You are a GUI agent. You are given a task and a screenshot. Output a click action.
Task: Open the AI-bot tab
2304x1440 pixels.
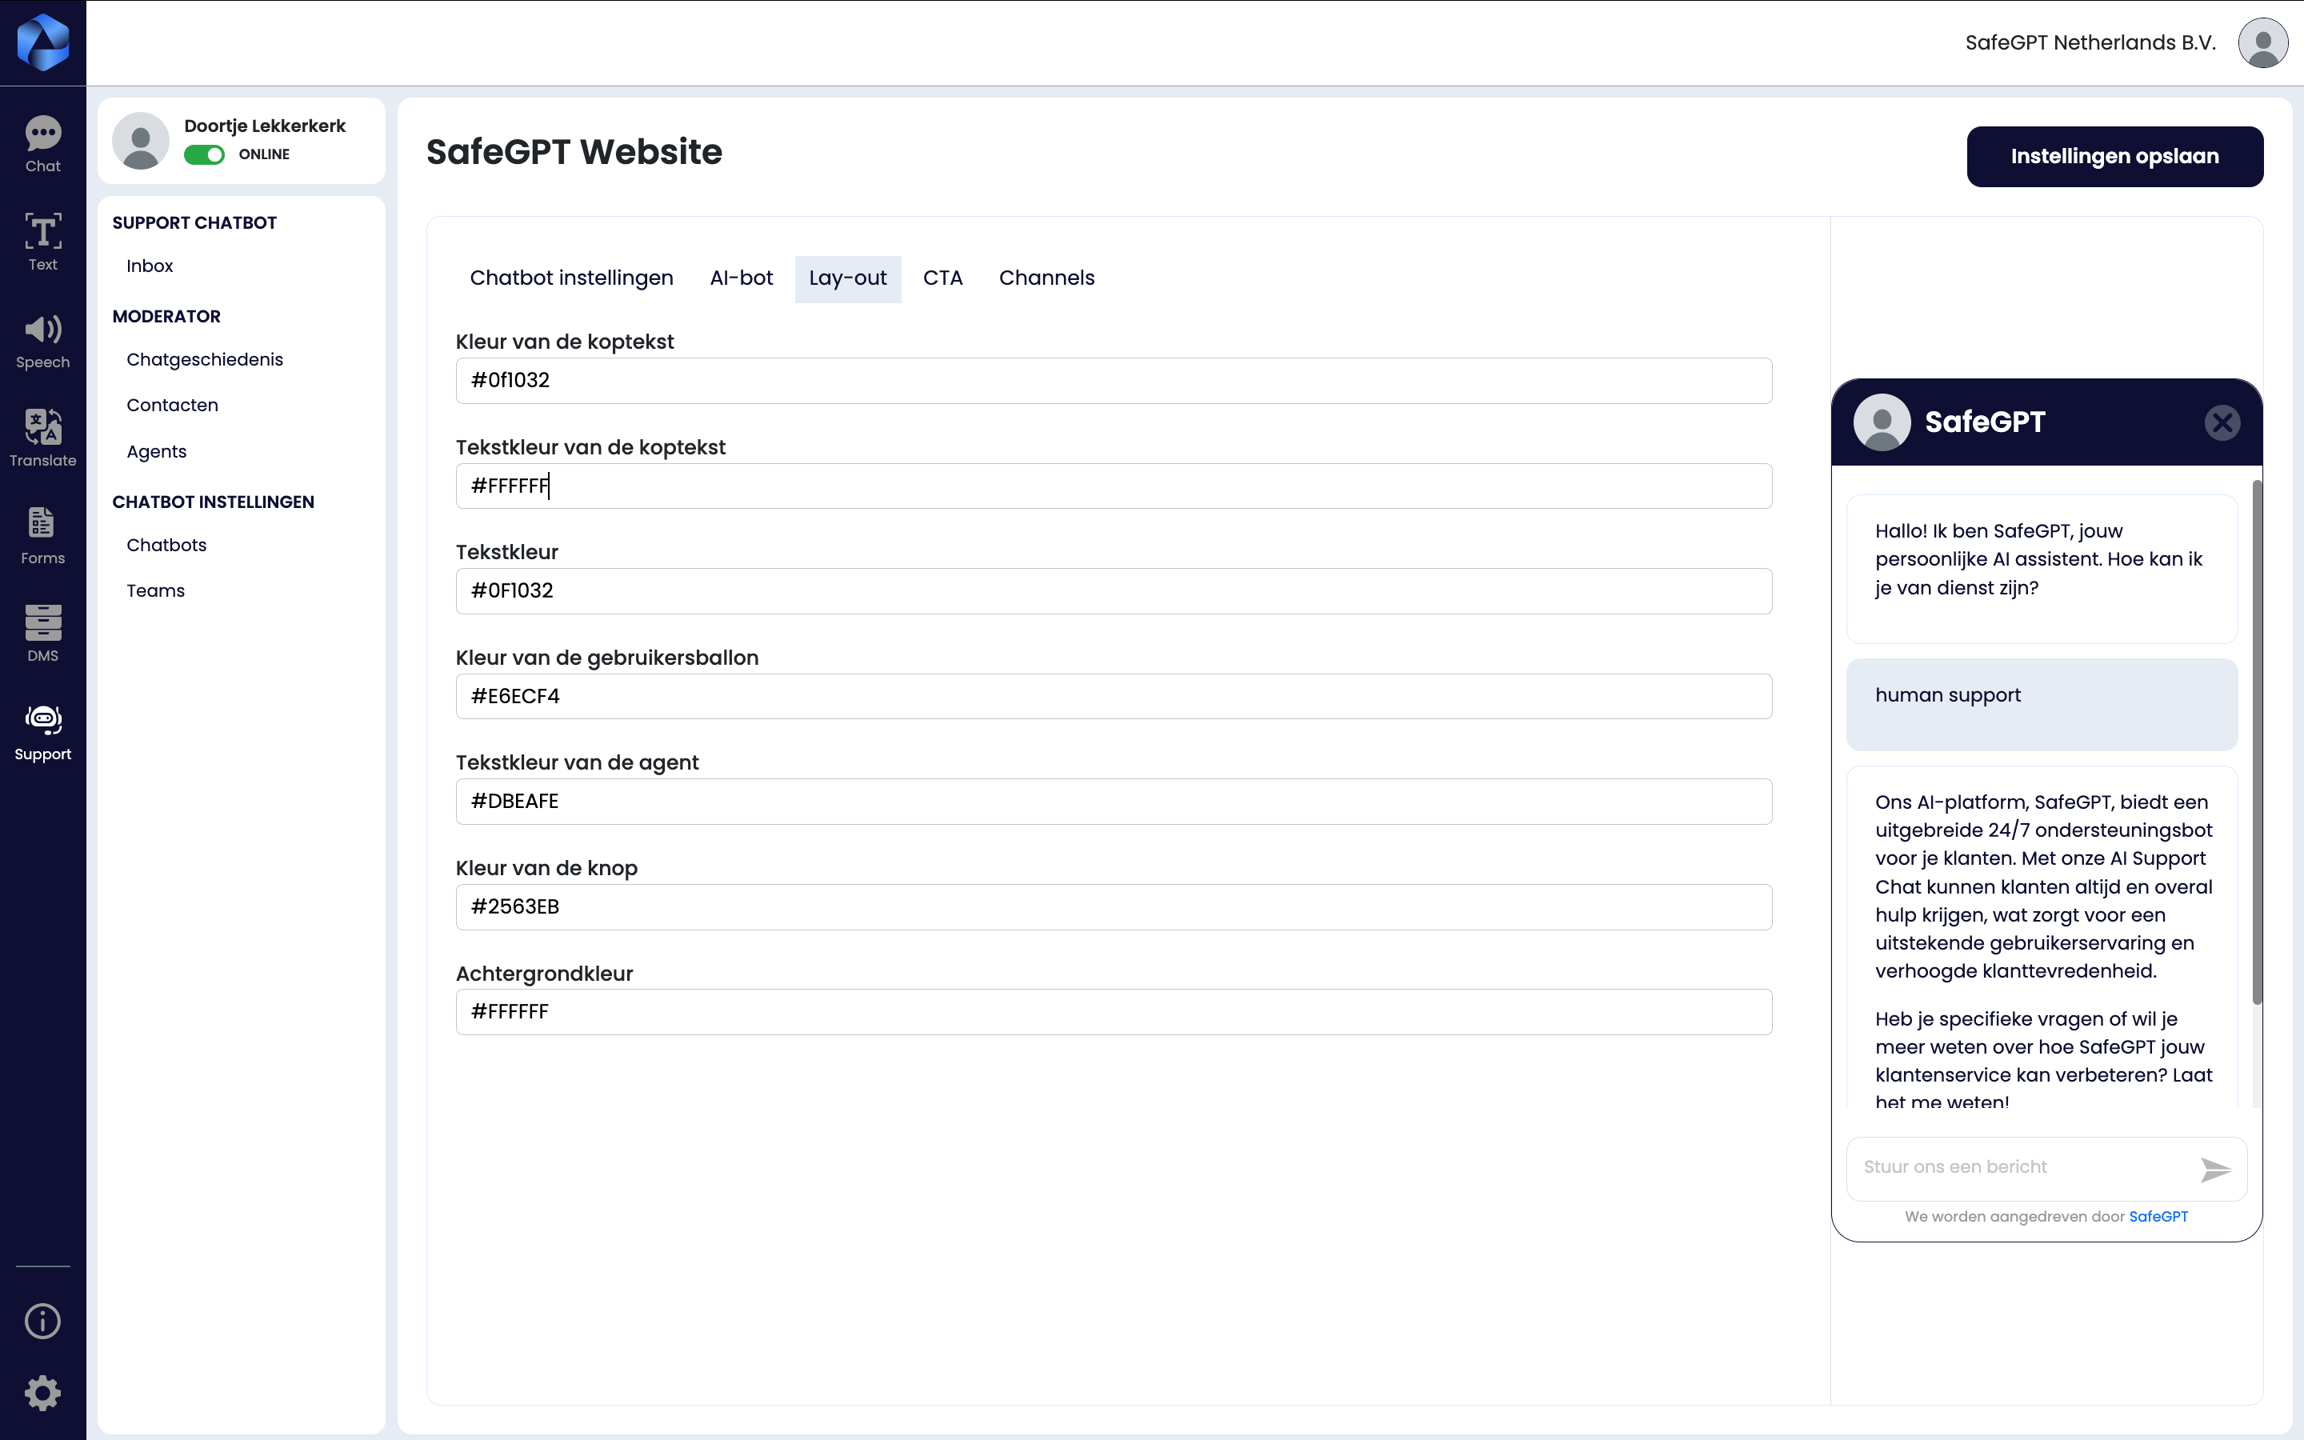[x=741, y=278]
